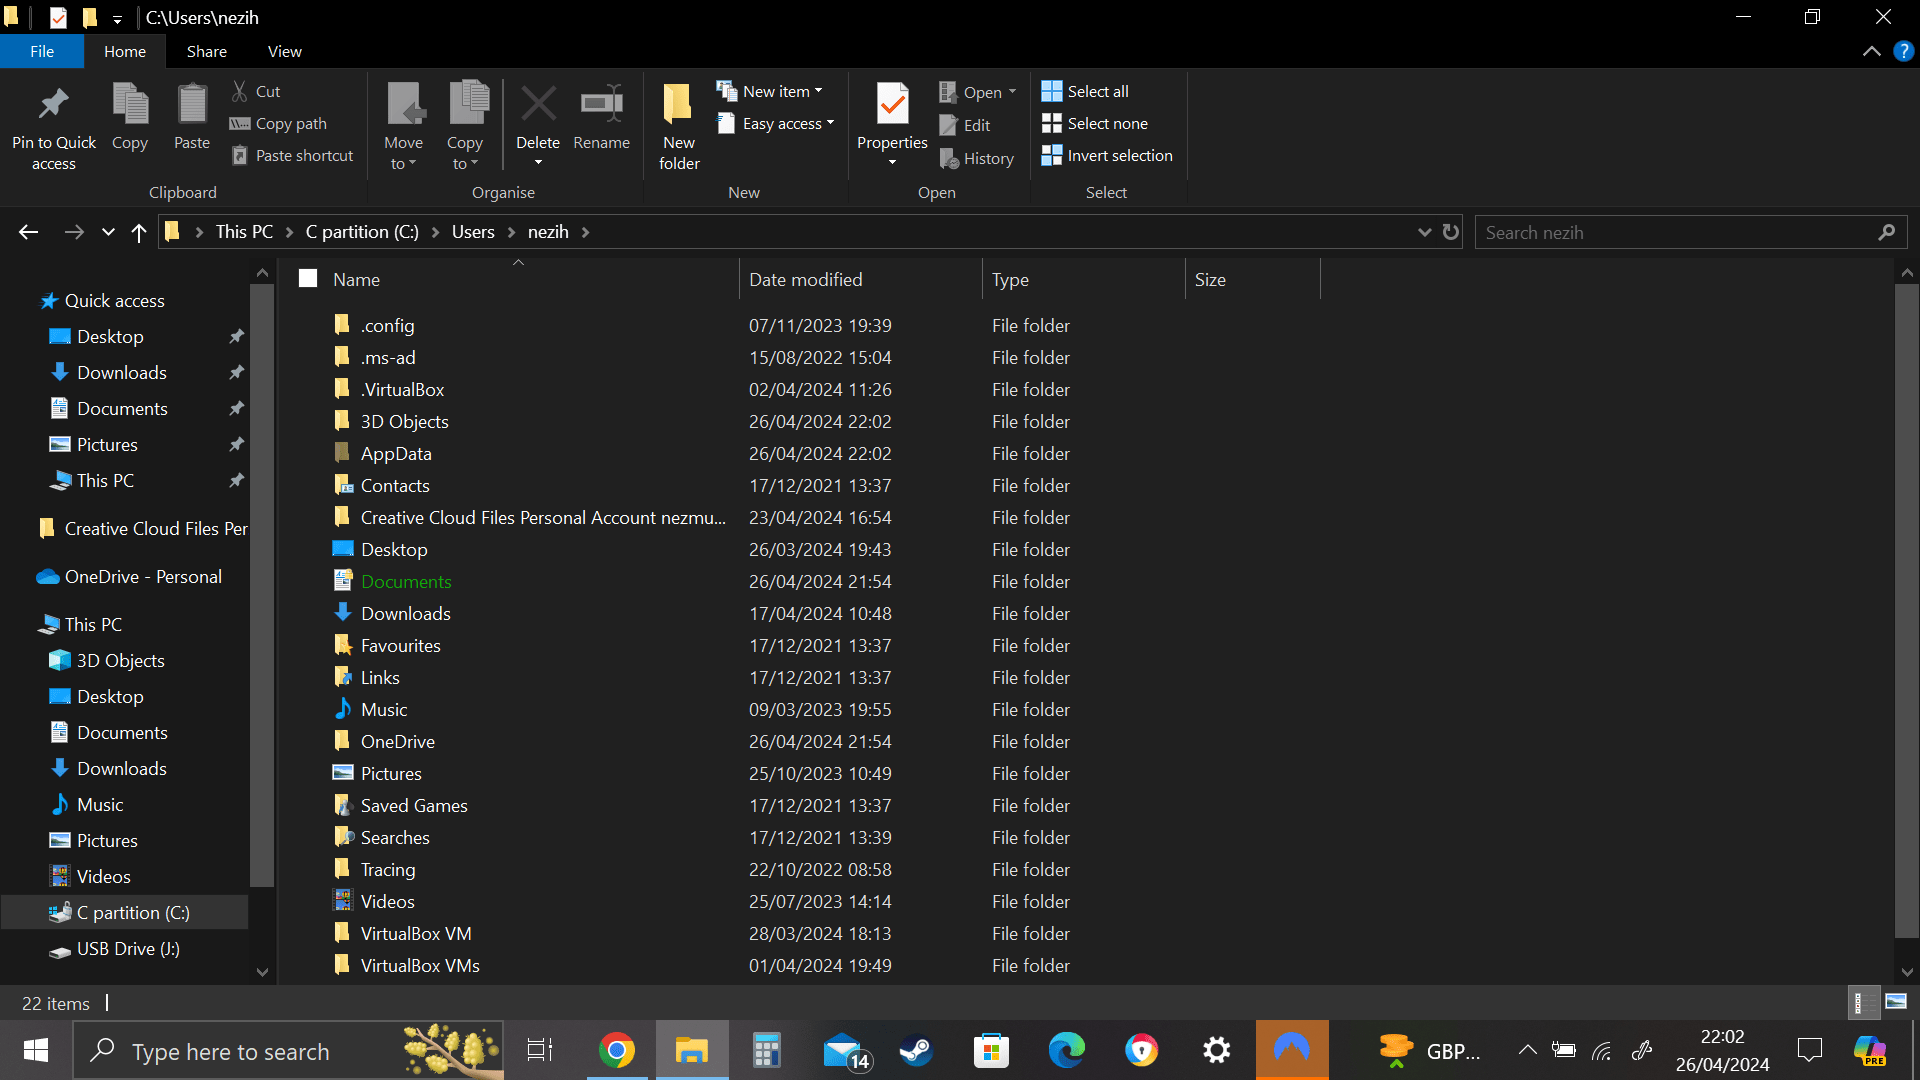
Task: Open Properties from the ribbon
Action: point(891,105)
